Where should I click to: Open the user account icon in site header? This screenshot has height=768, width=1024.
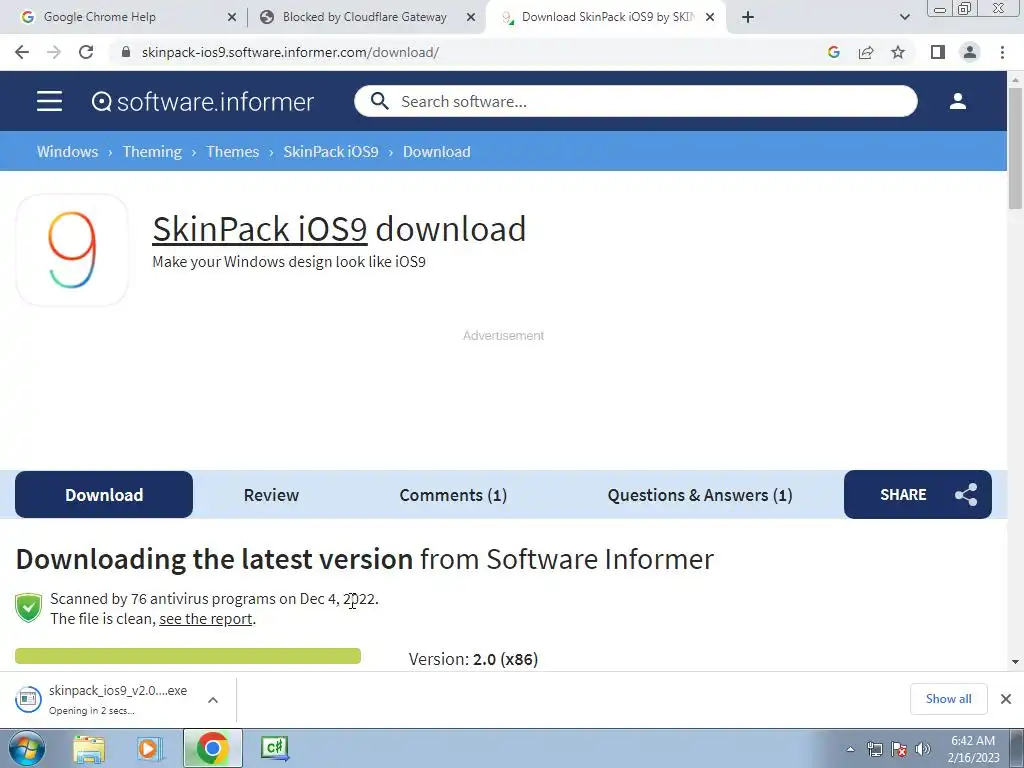(x=957, y=101)
